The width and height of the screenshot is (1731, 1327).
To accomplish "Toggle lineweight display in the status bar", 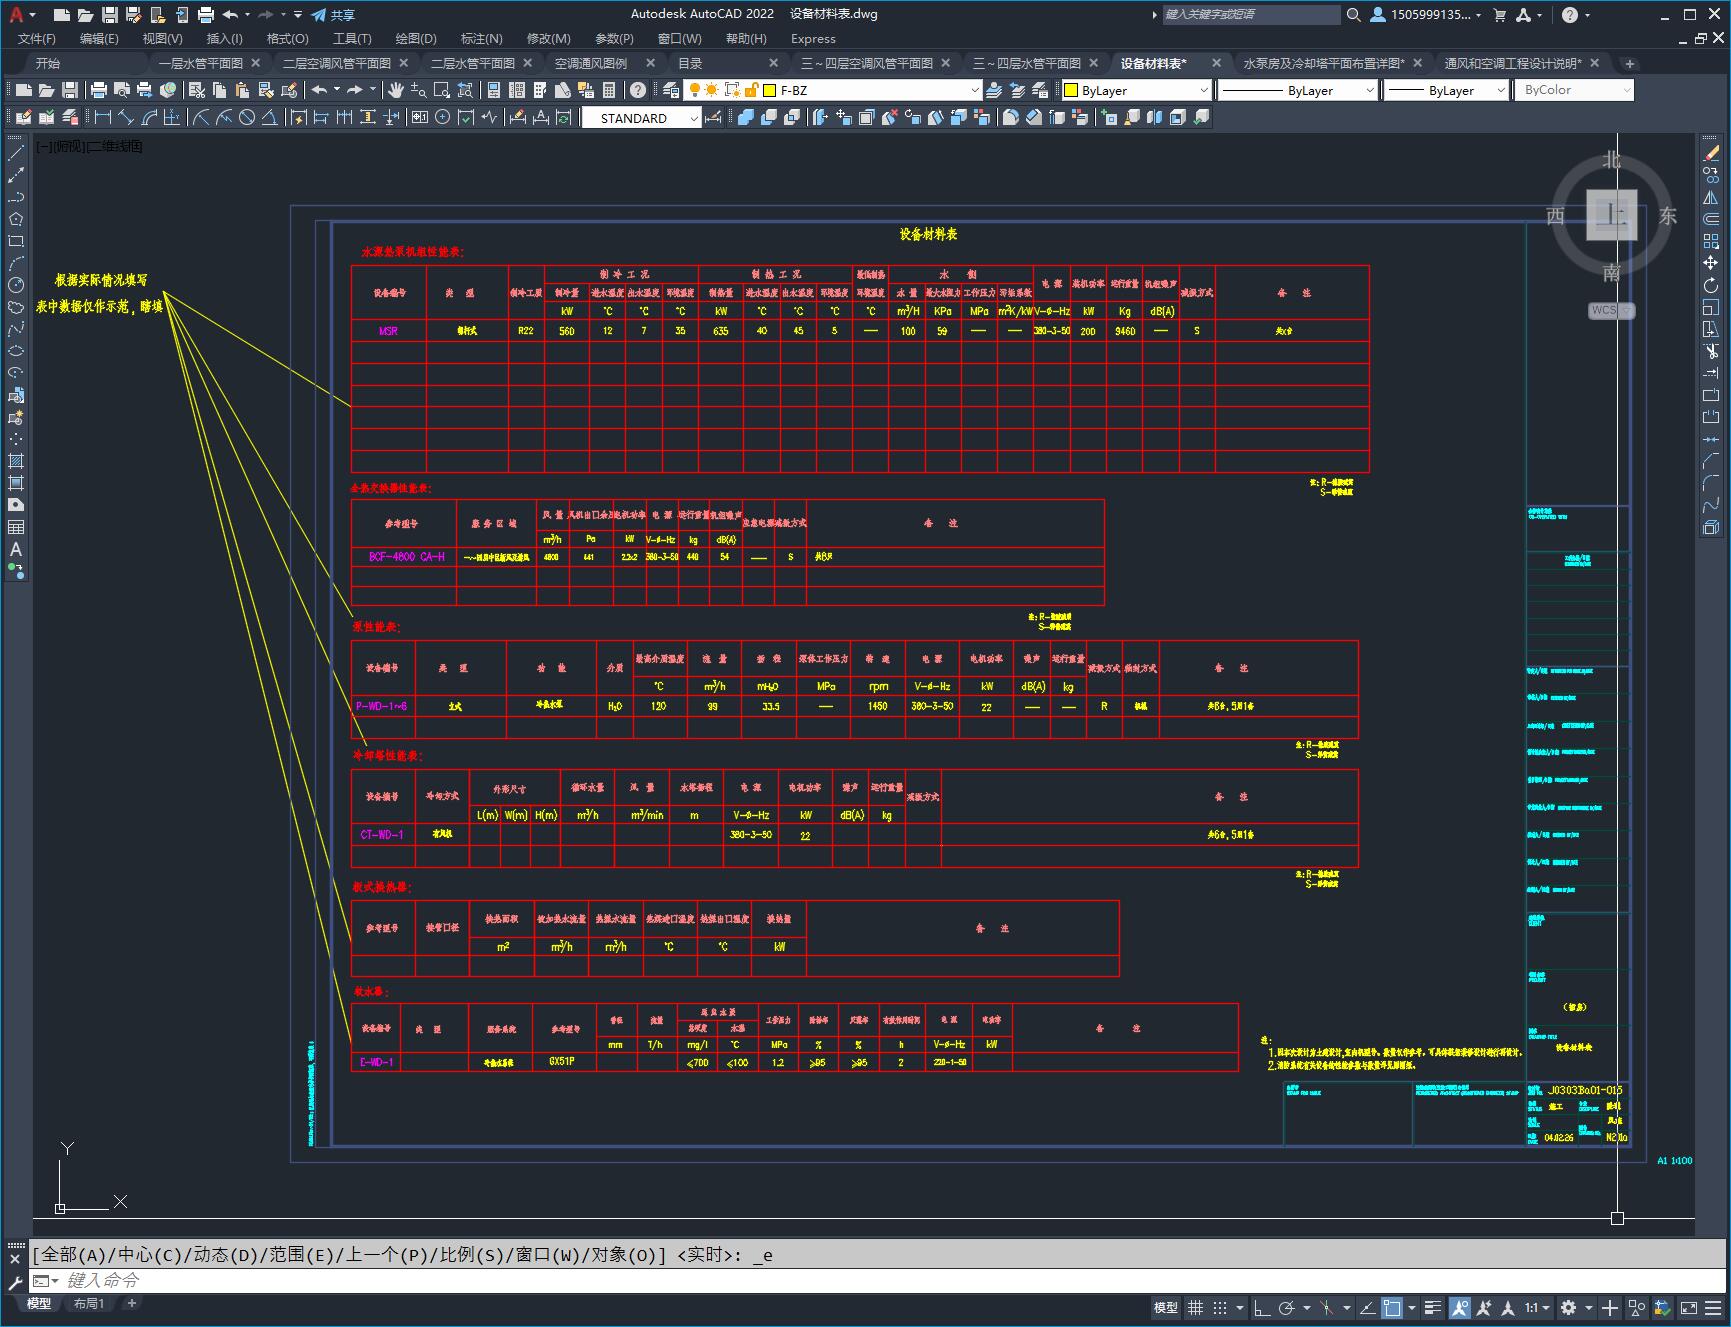I will tap(1433, 1308).
